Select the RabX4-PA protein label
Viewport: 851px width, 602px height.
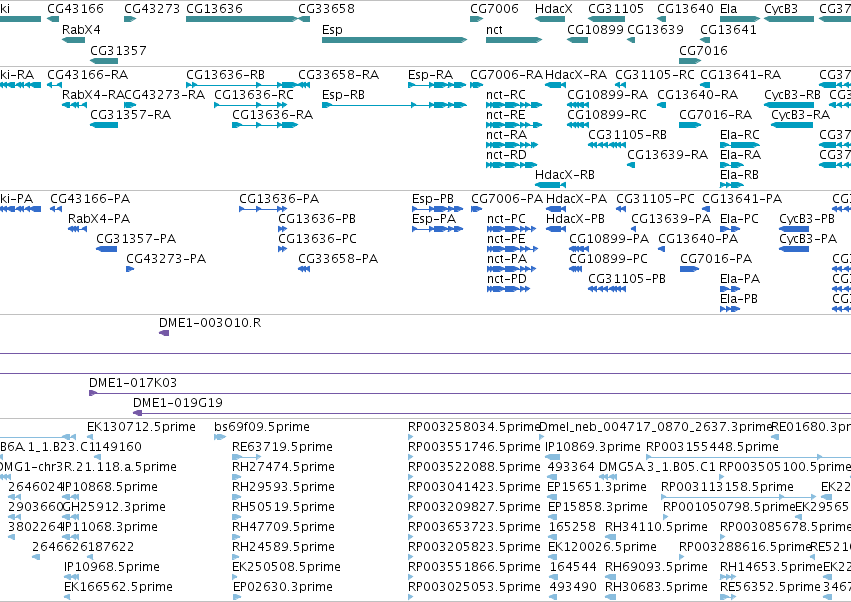[99, 219]
